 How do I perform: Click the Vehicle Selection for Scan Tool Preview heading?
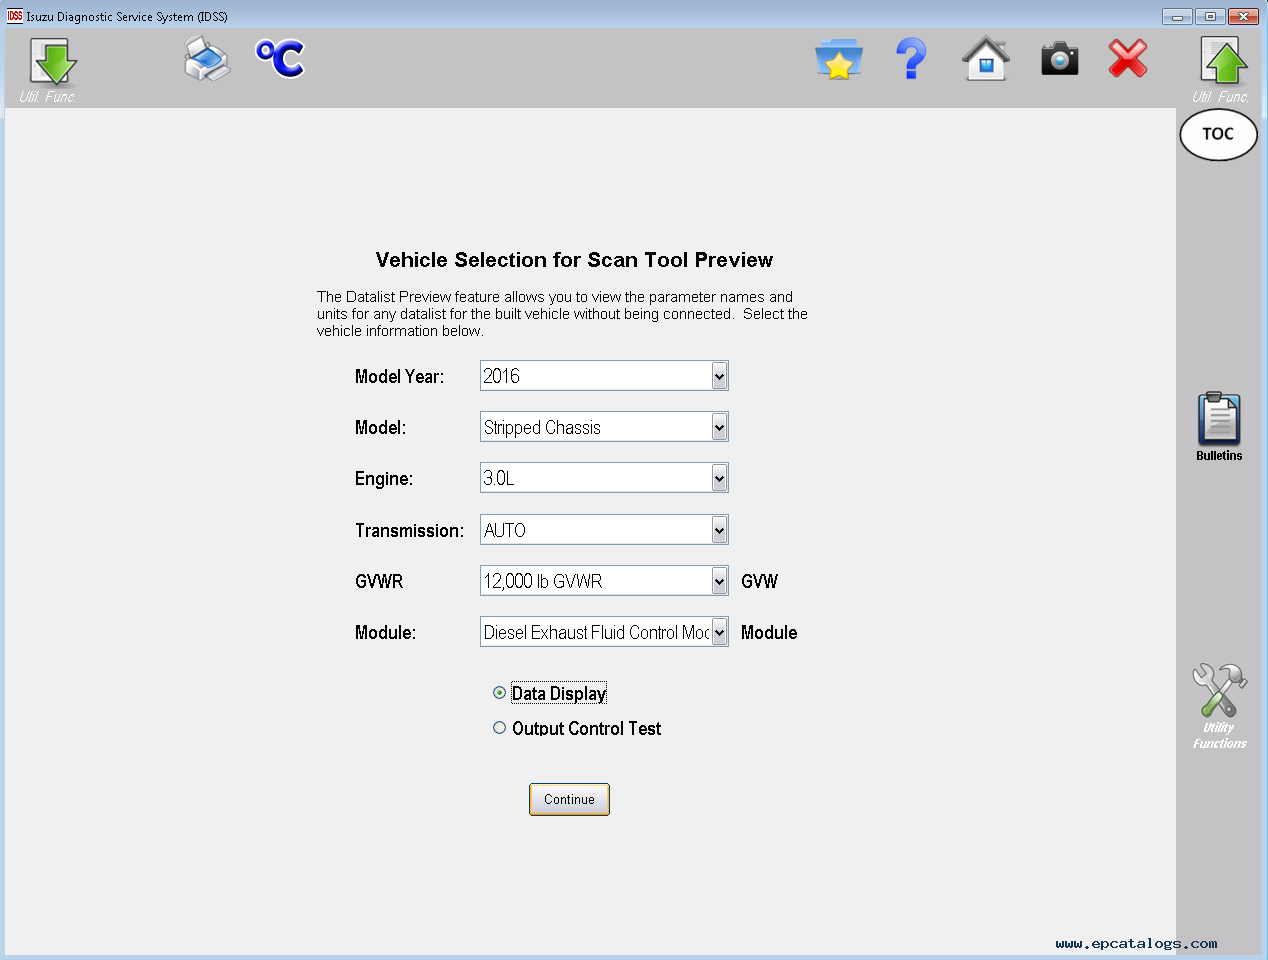click(574, 260)
